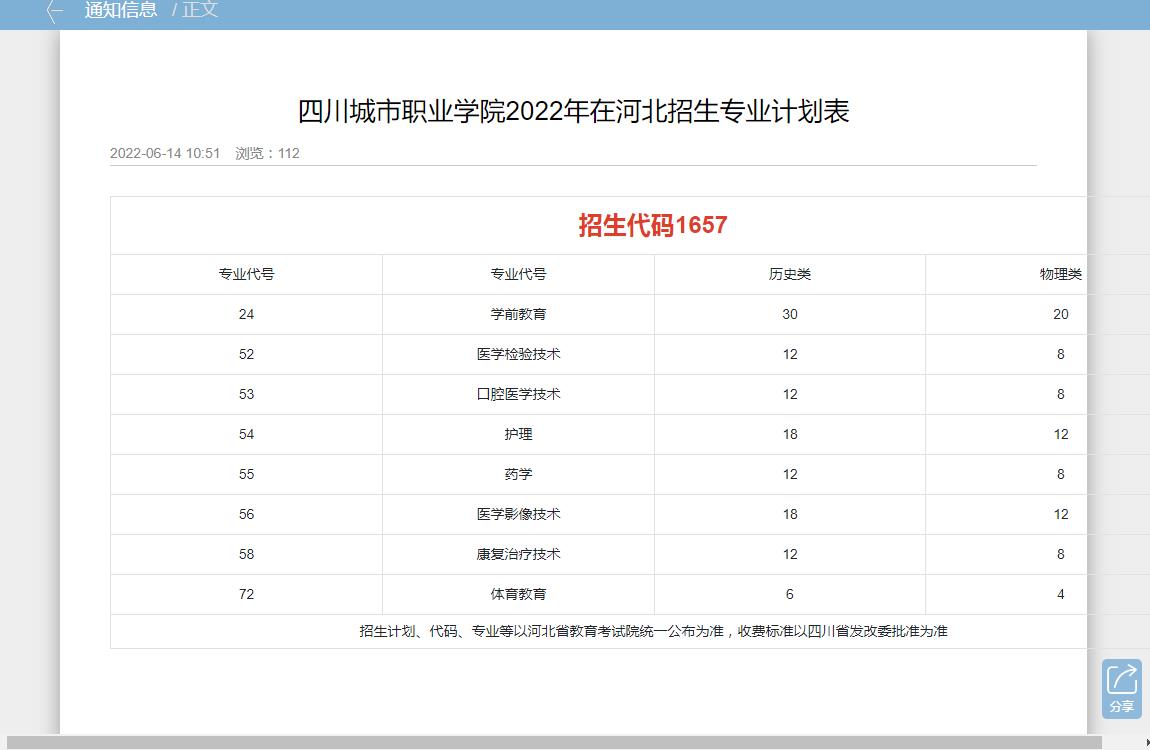Click the 物理类 value 8 in 药学 row
Viewport: 1150px width, 750px height.
(1061, 474)
